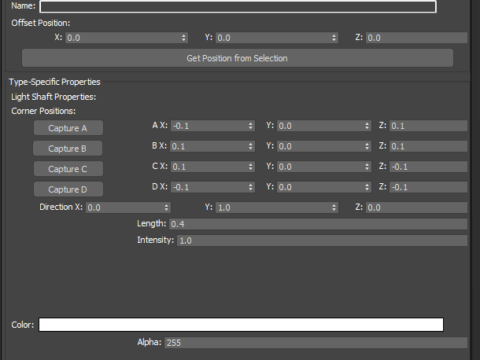Click the Name text field
480x360 pixels.
pyautogui.click(x=238, y=7)
